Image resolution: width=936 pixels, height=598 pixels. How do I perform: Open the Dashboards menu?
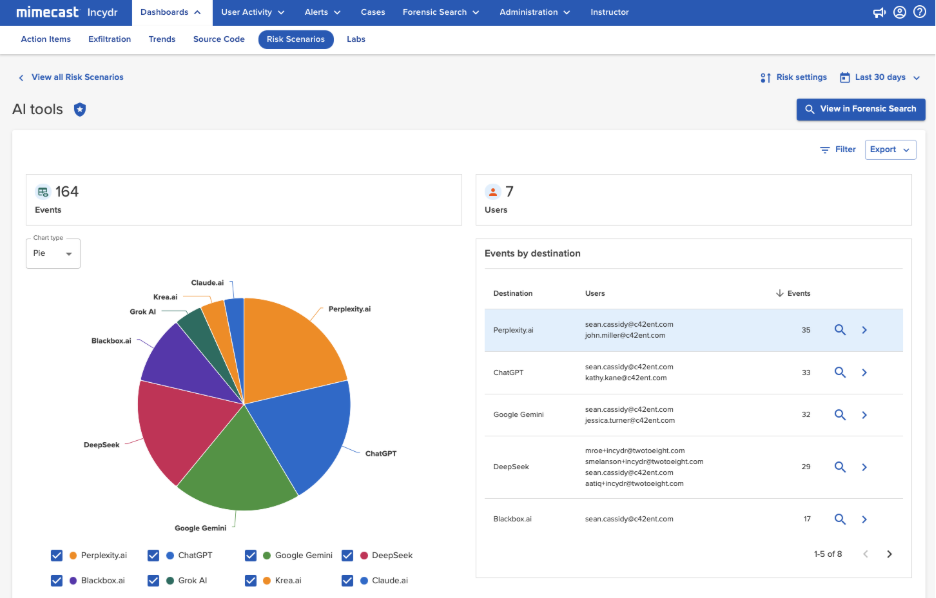170,13
